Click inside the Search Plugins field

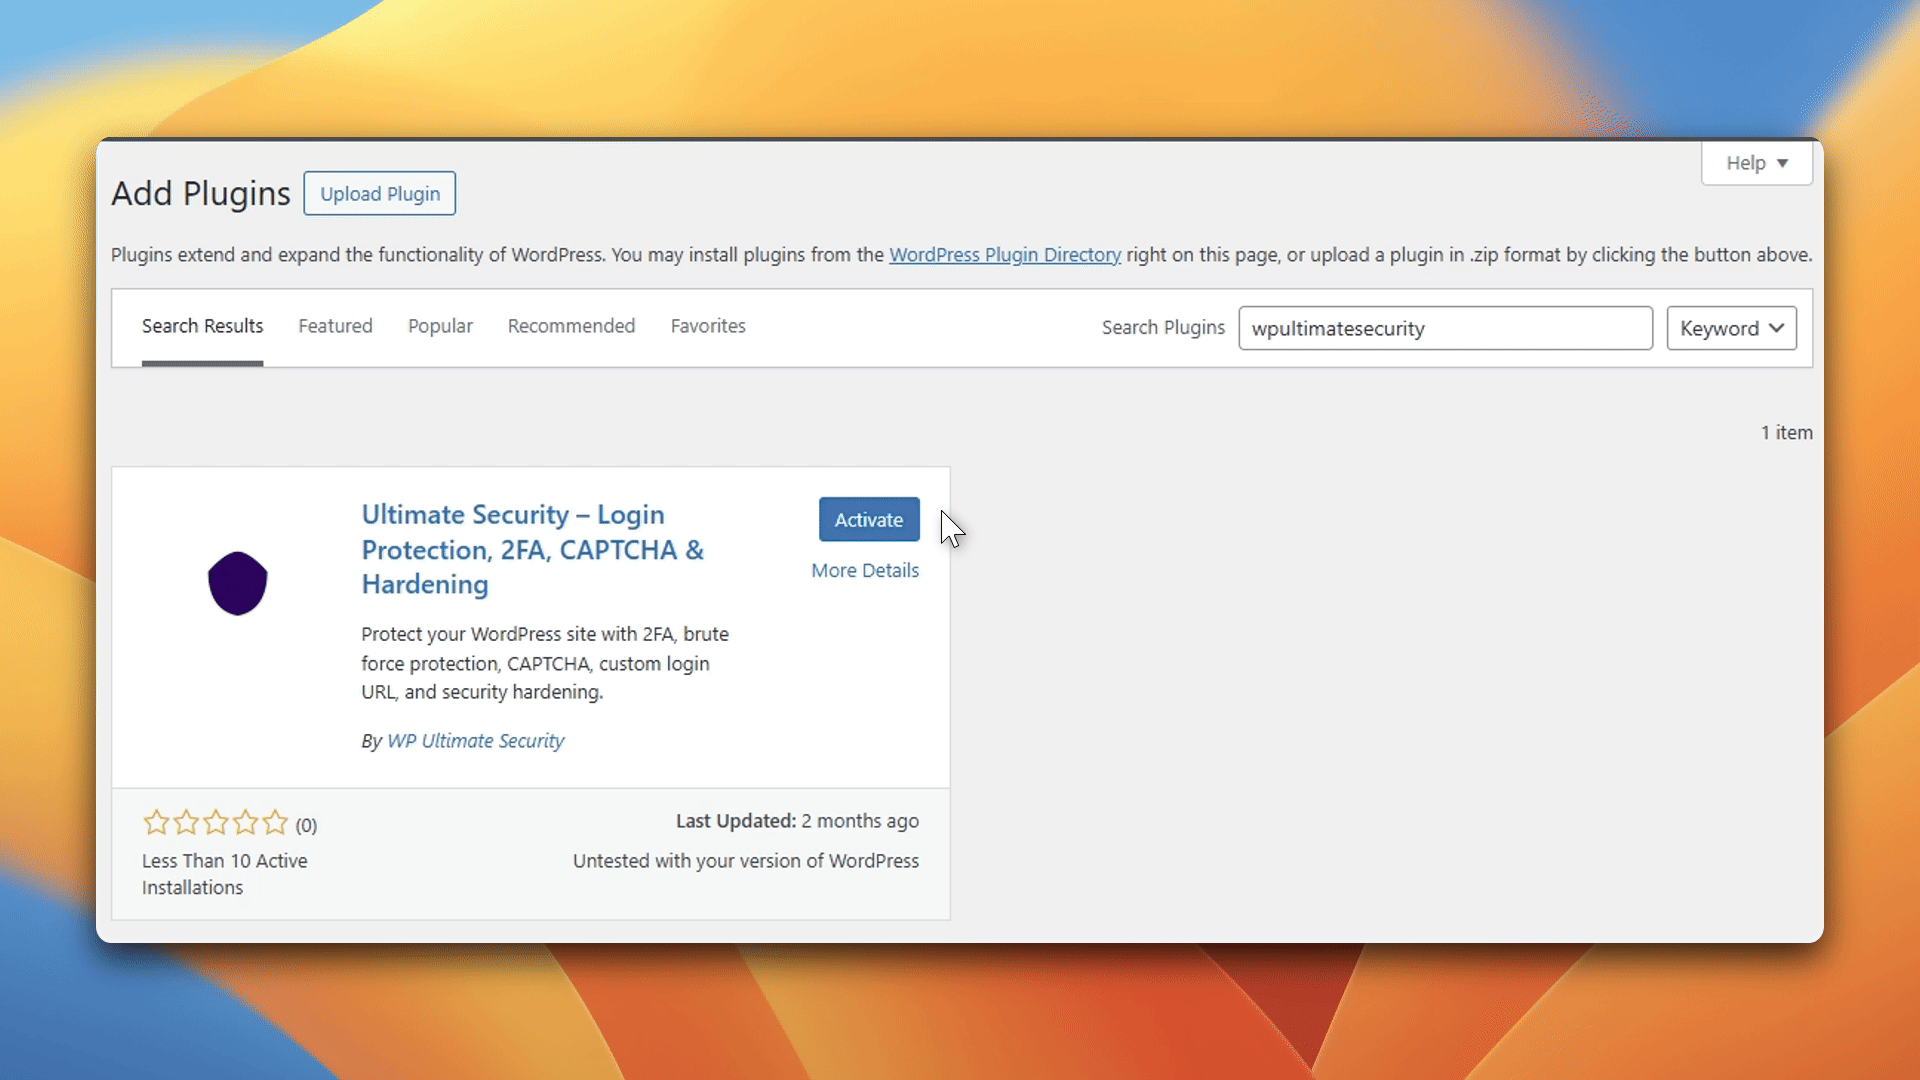pos(1446,328)
